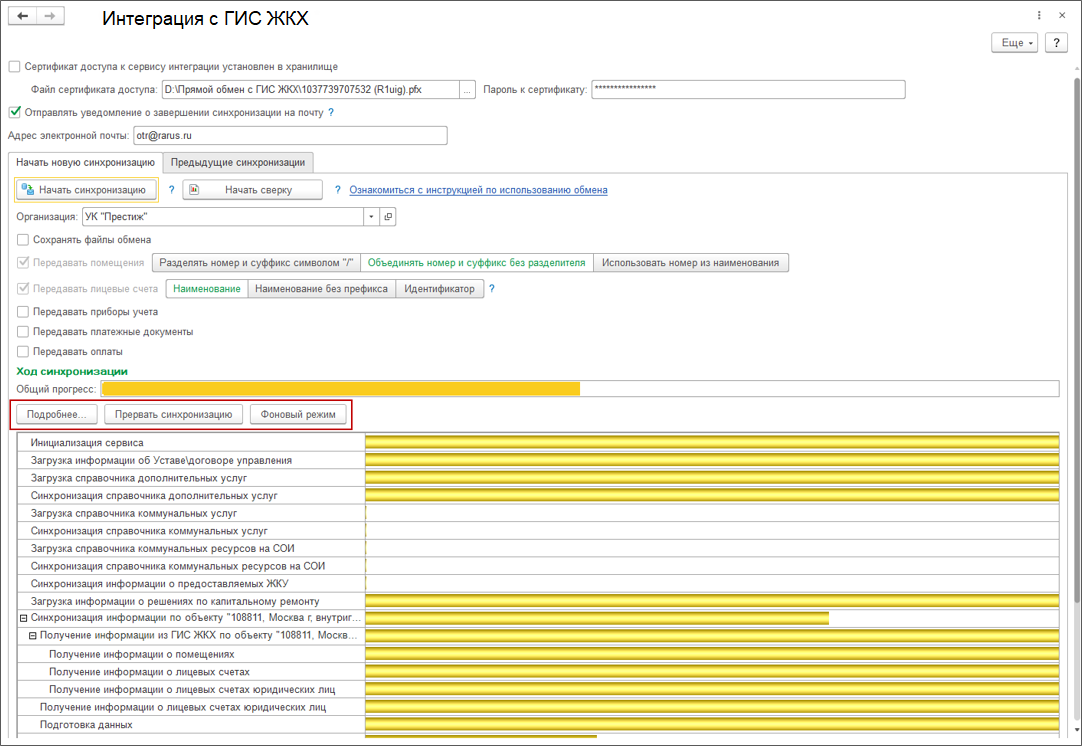Image resolution: width=1082 pixels, height=746 pixels.
Task: Click help mark next to Идентификатор option
Action: pyautogui.click(x=492, y=289)
